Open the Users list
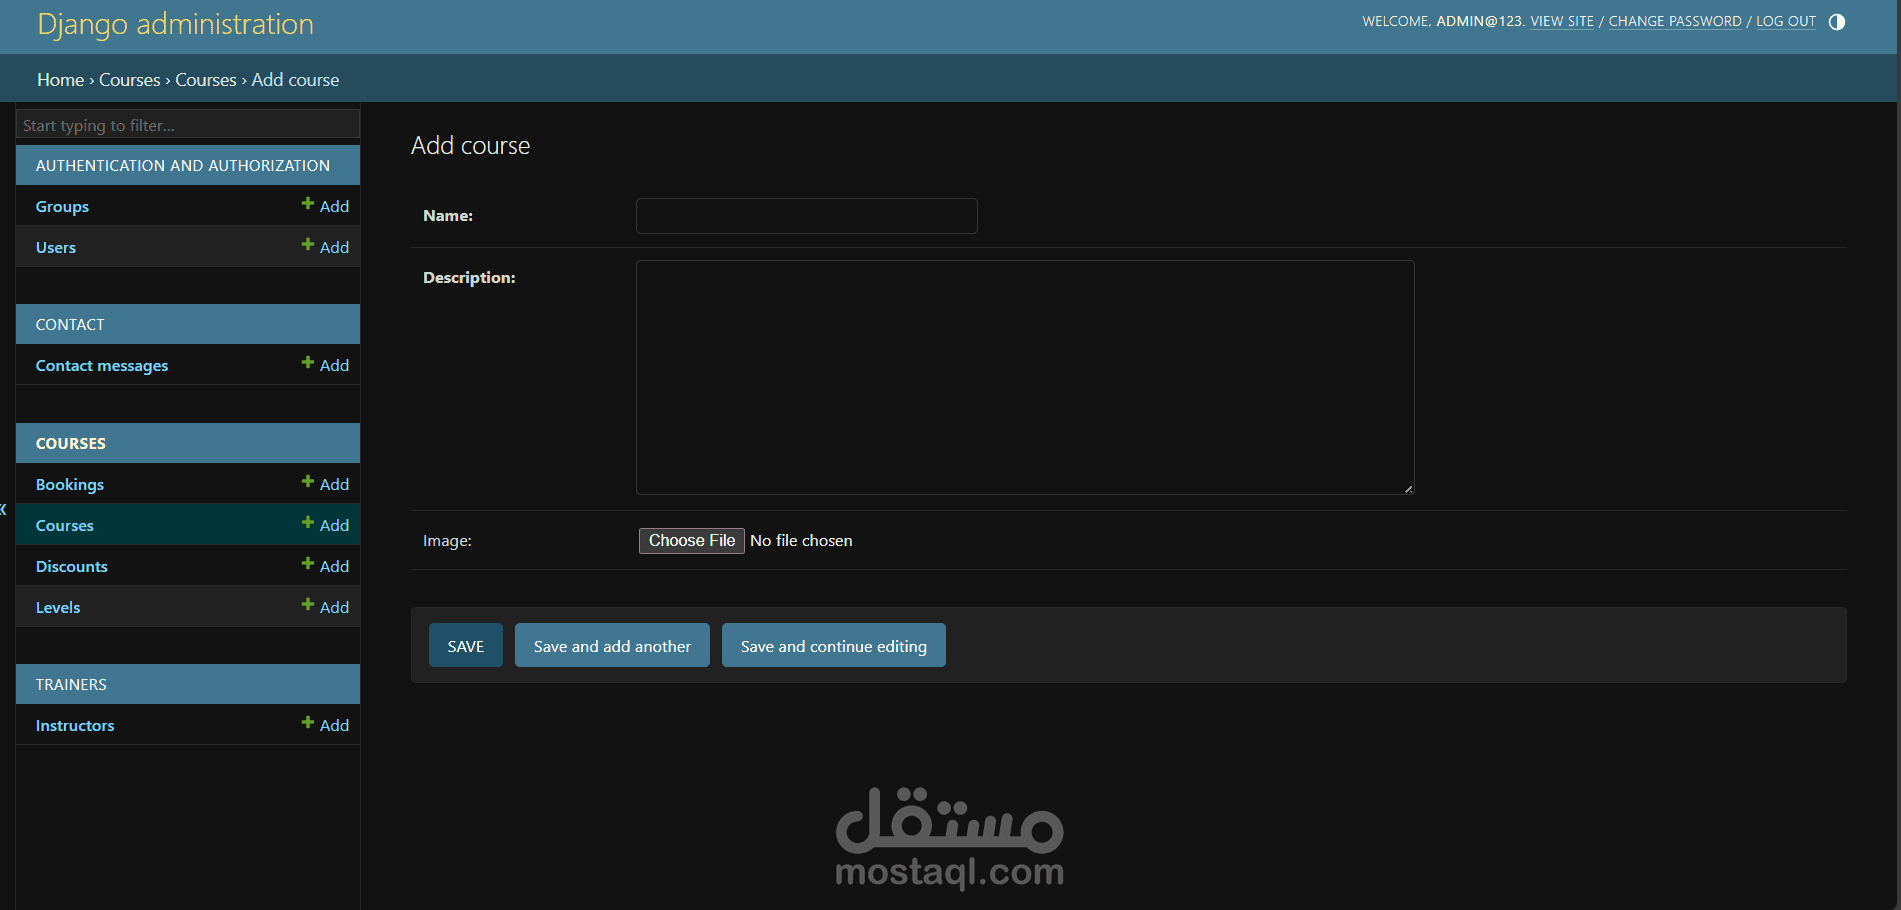The image size is (1901, 910). tap(56, 248)
